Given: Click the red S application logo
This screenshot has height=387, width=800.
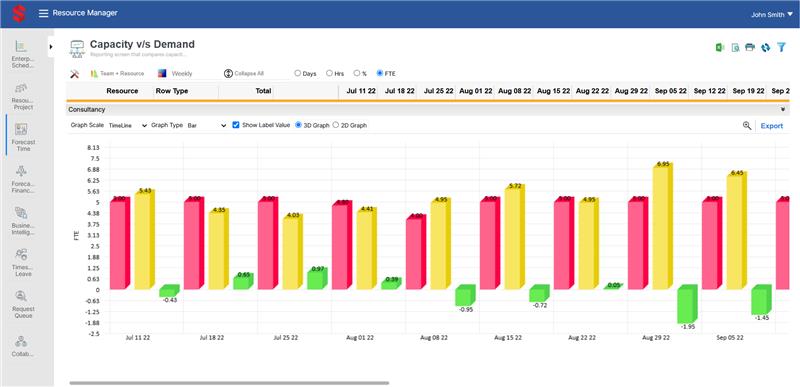Looking at the screenshot, I should [x=19, y=13].
